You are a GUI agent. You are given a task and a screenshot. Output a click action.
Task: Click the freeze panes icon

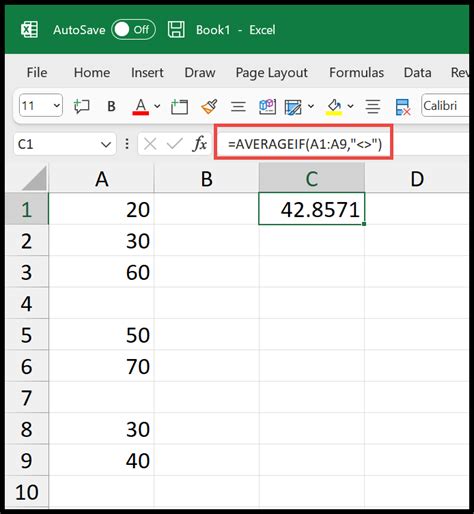[x=293, y=107]
